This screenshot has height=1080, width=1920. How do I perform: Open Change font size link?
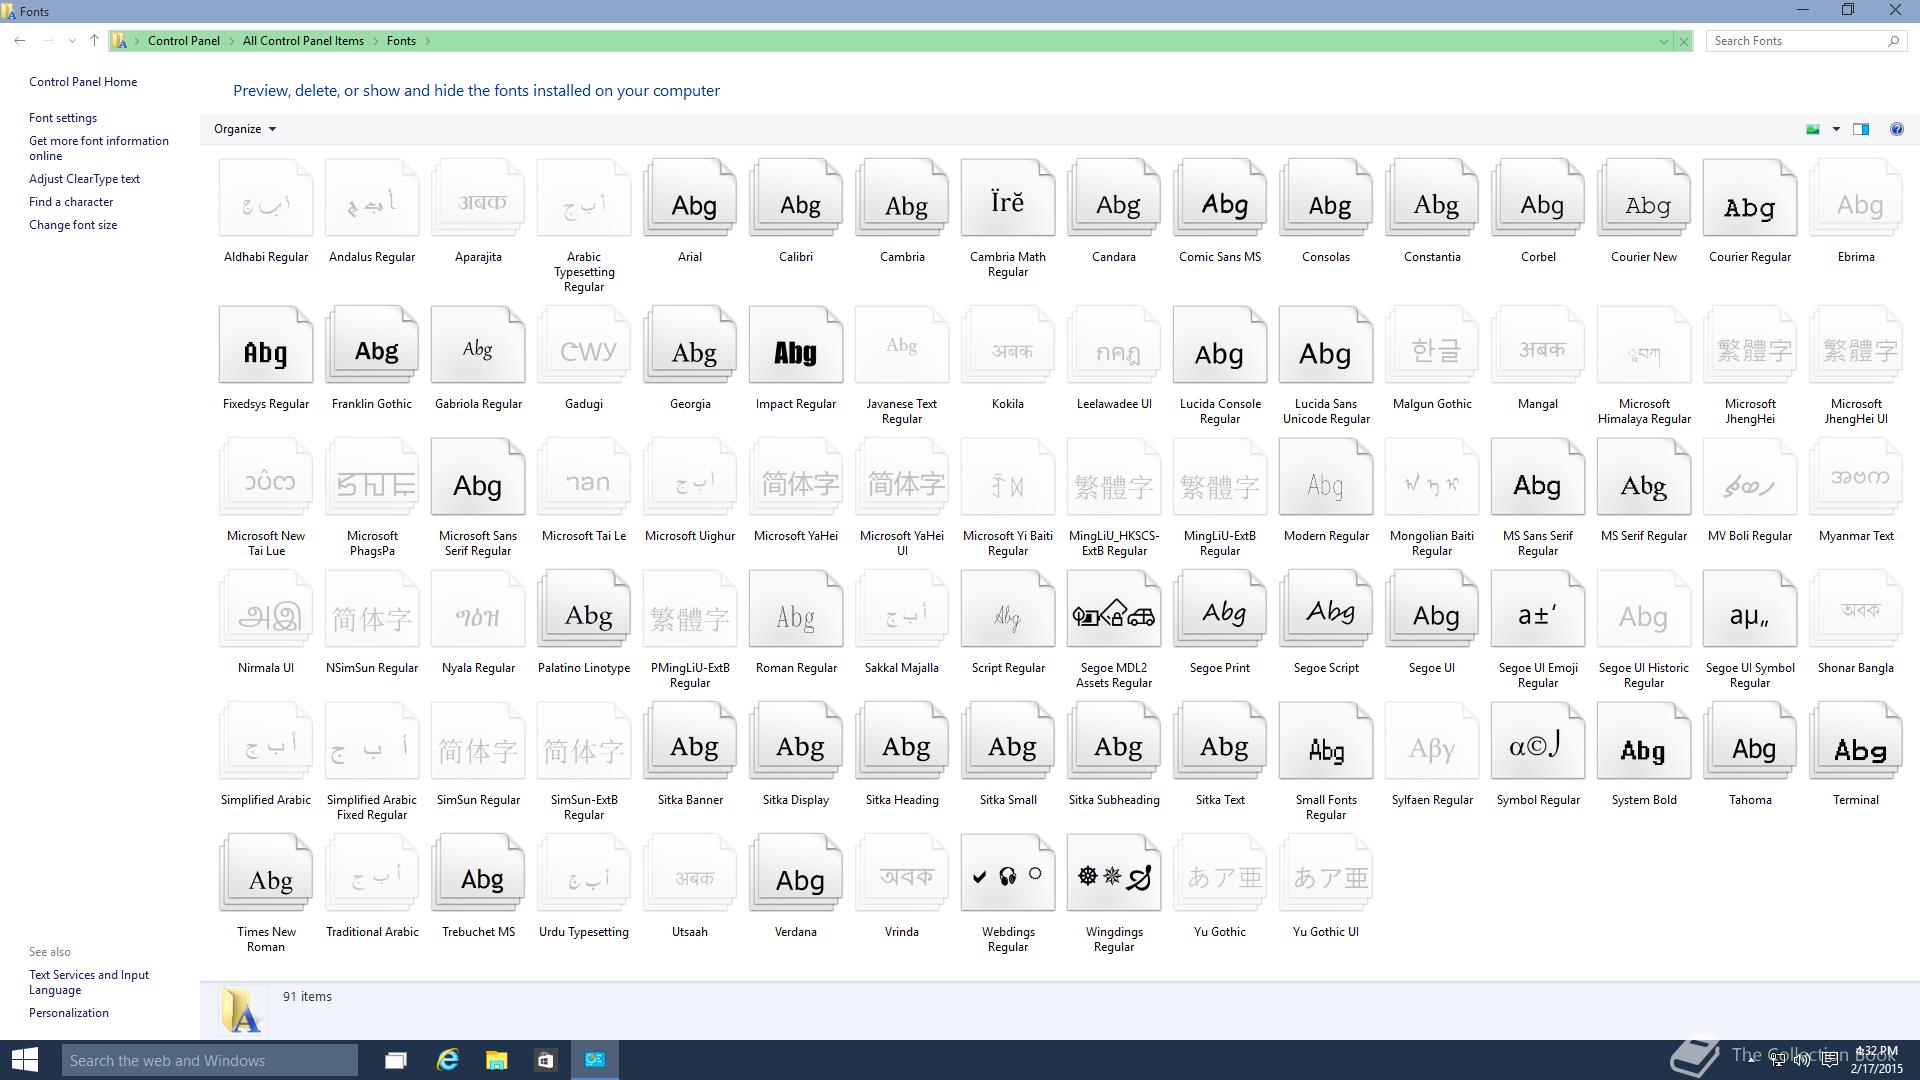(73, 225)
